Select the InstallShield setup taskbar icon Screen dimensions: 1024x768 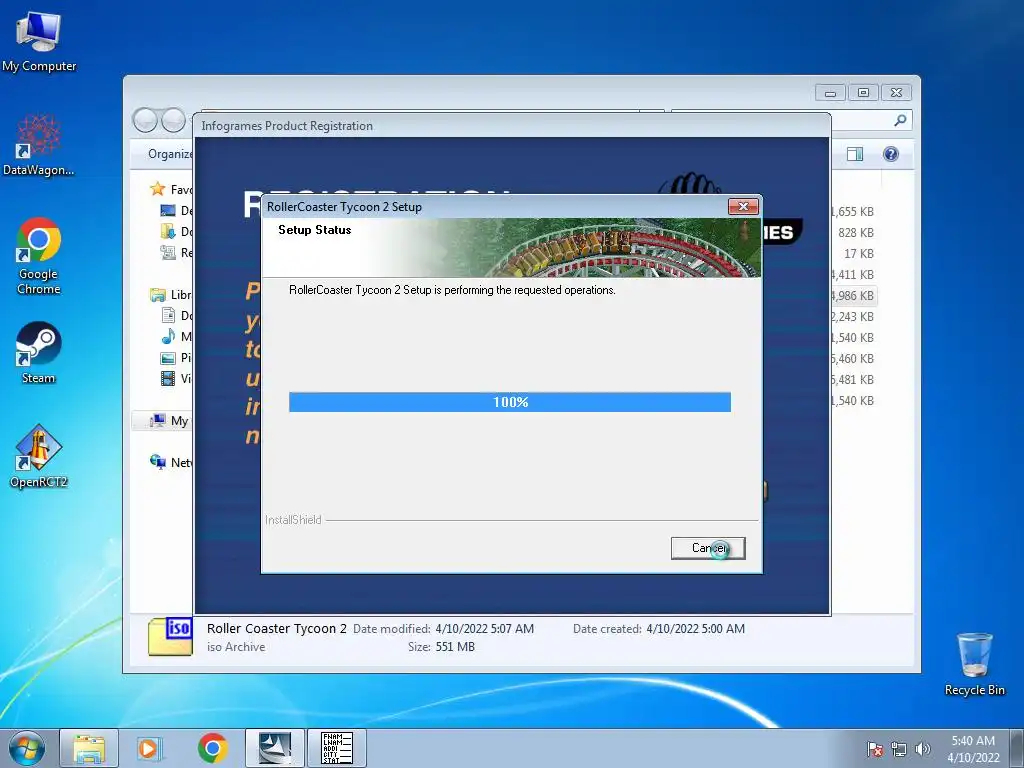275,748
